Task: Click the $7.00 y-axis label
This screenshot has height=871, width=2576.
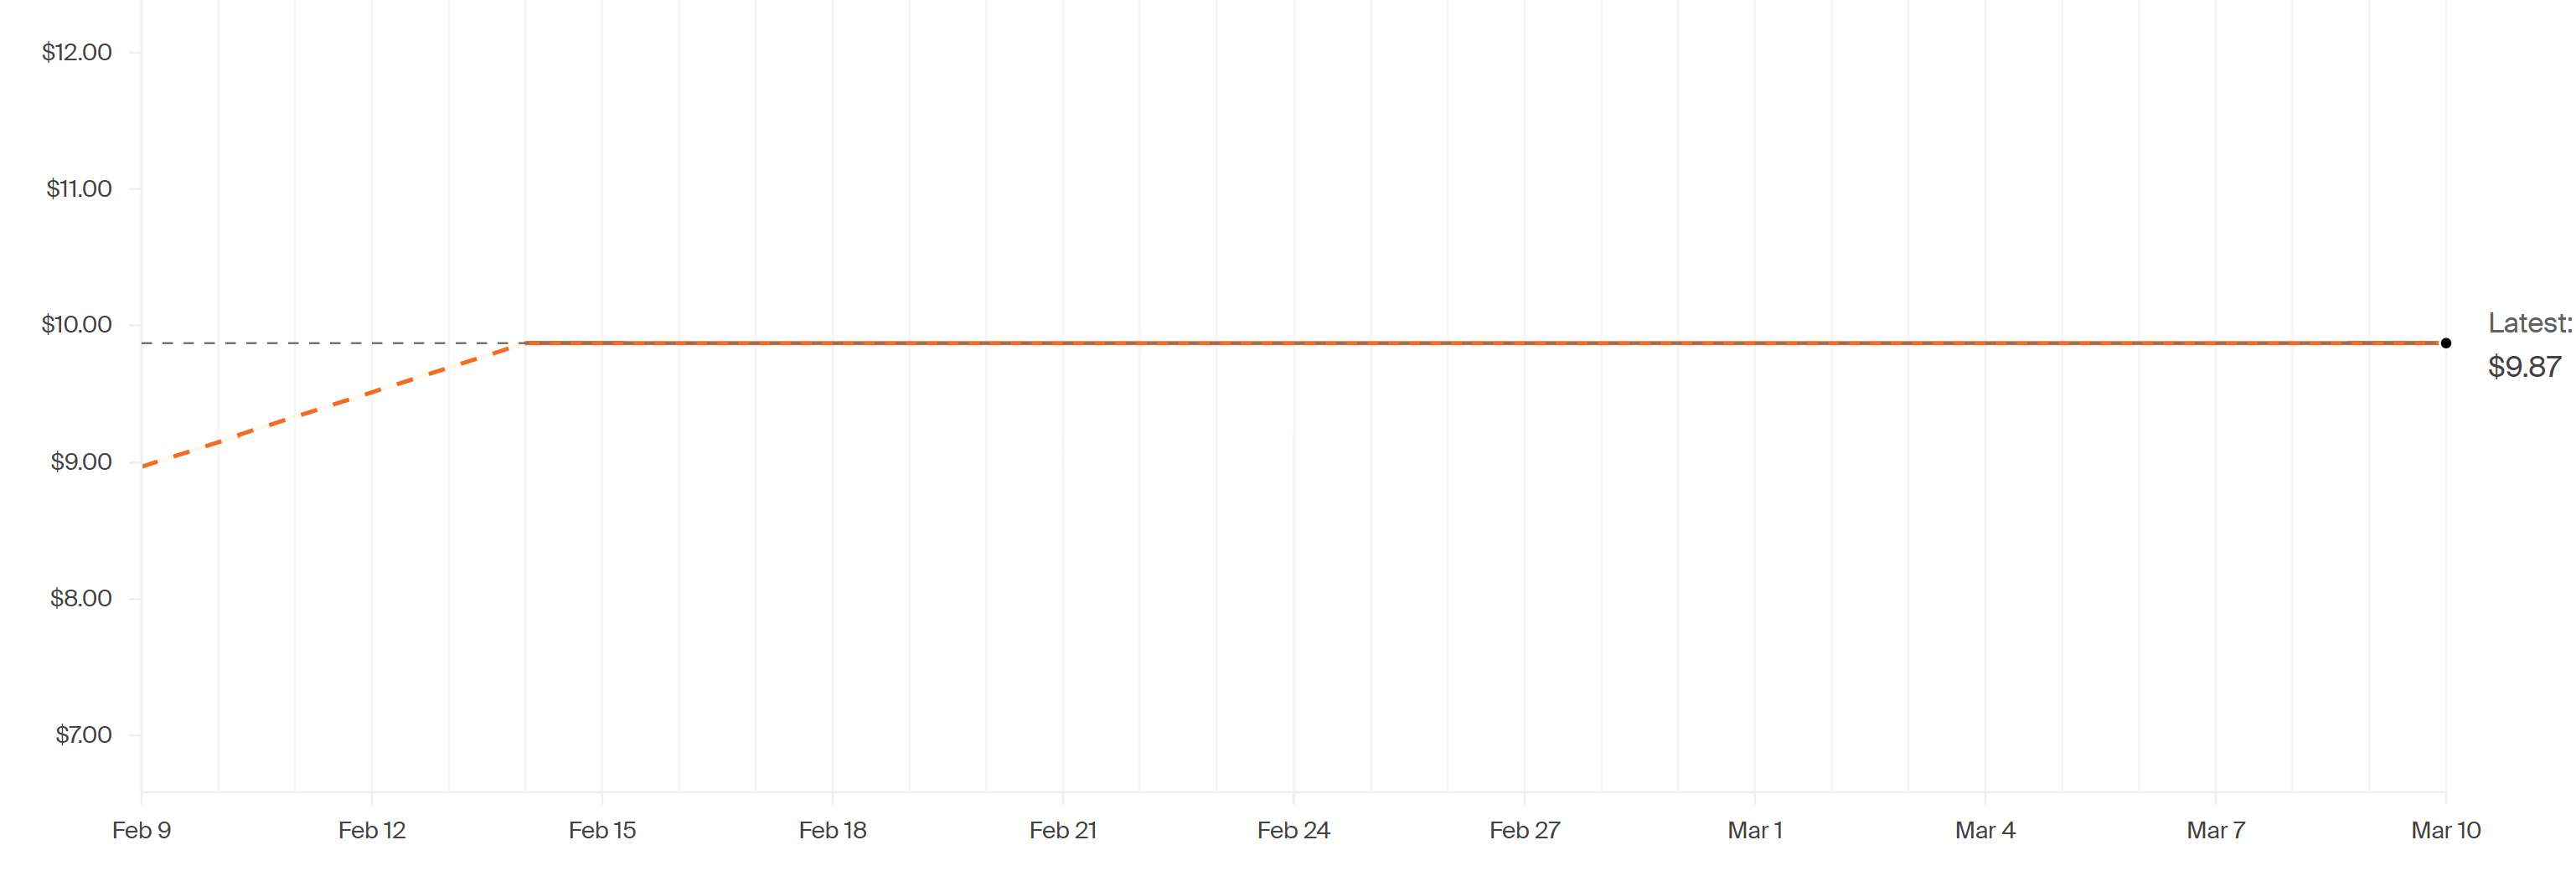Action: 83,735
